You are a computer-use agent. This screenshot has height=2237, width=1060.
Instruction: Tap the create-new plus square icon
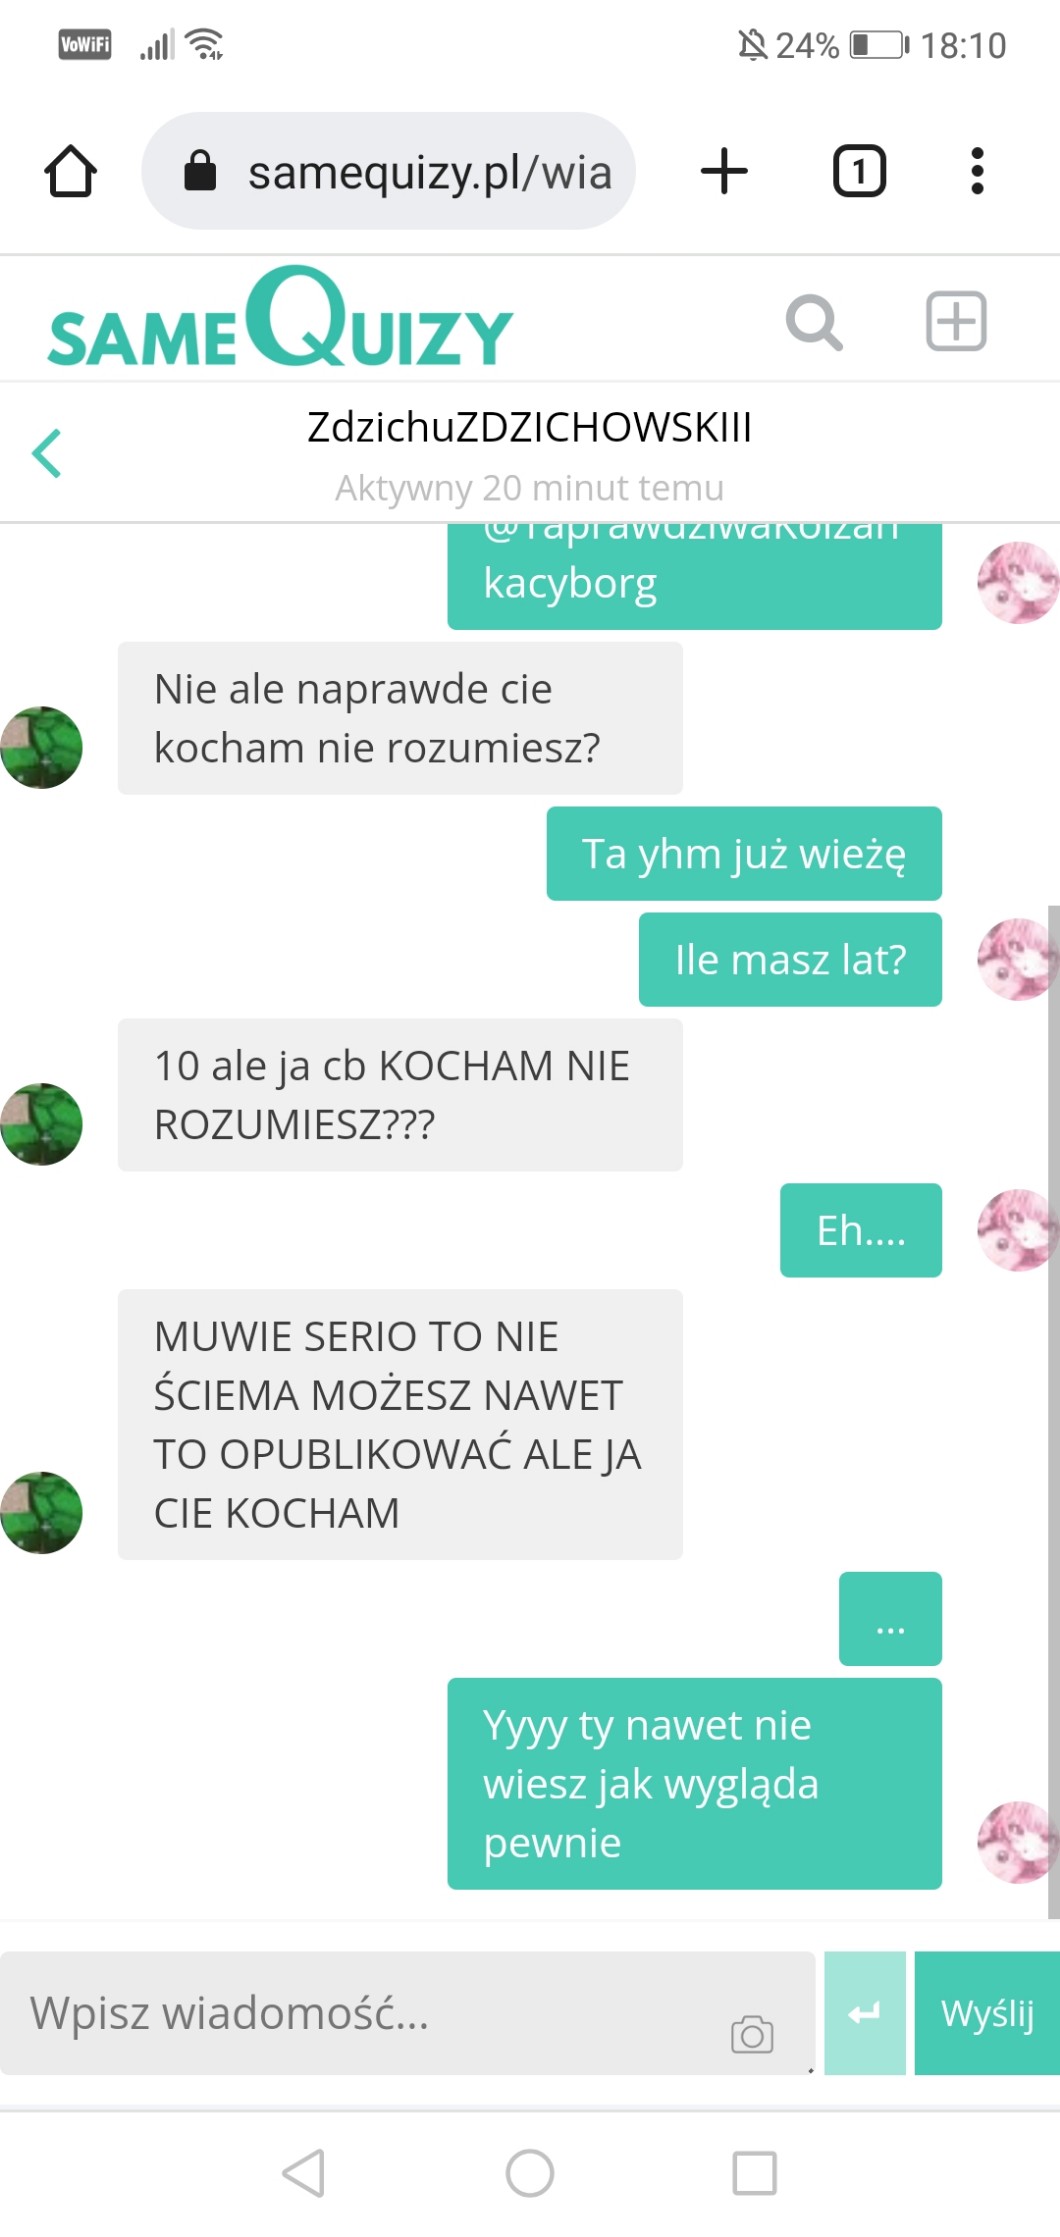pos(956,321)
